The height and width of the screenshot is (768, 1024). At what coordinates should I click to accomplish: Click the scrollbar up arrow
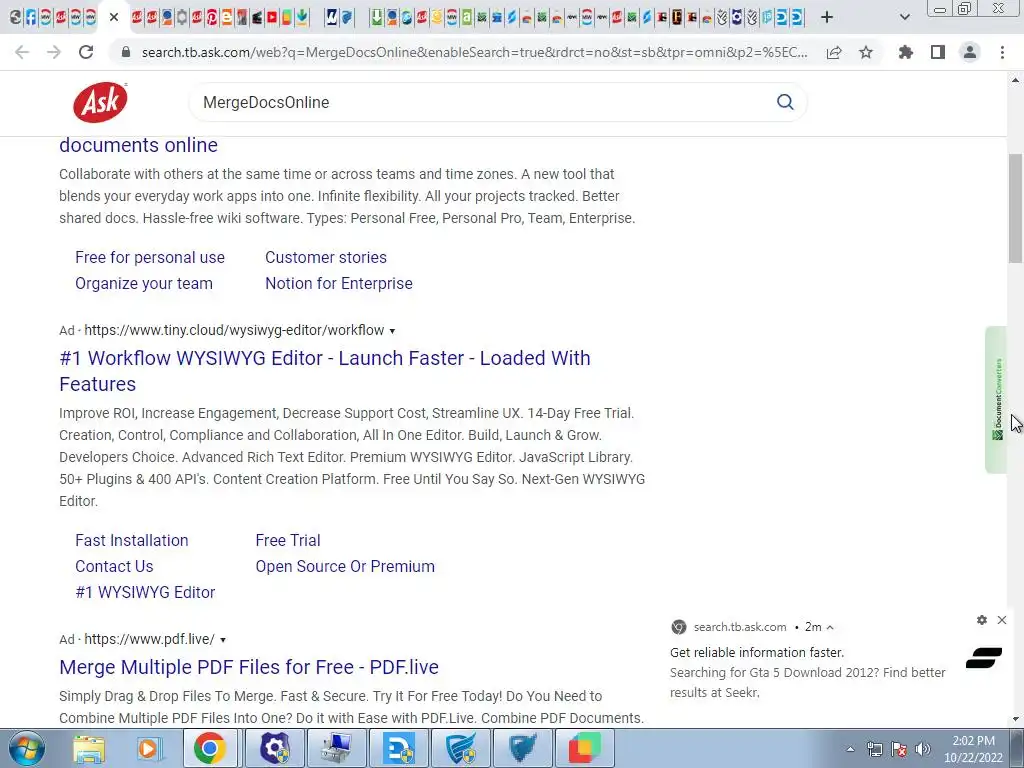coord(1015,80)
